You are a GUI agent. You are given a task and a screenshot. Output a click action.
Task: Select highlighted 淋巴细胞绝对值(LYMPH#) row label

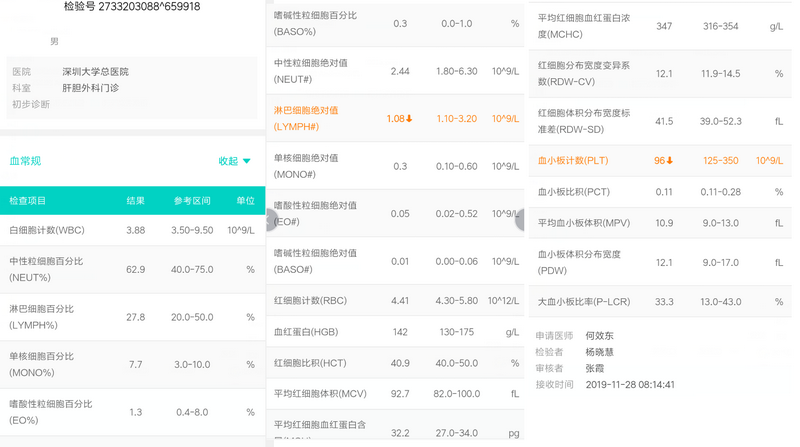tap(306, 118)
